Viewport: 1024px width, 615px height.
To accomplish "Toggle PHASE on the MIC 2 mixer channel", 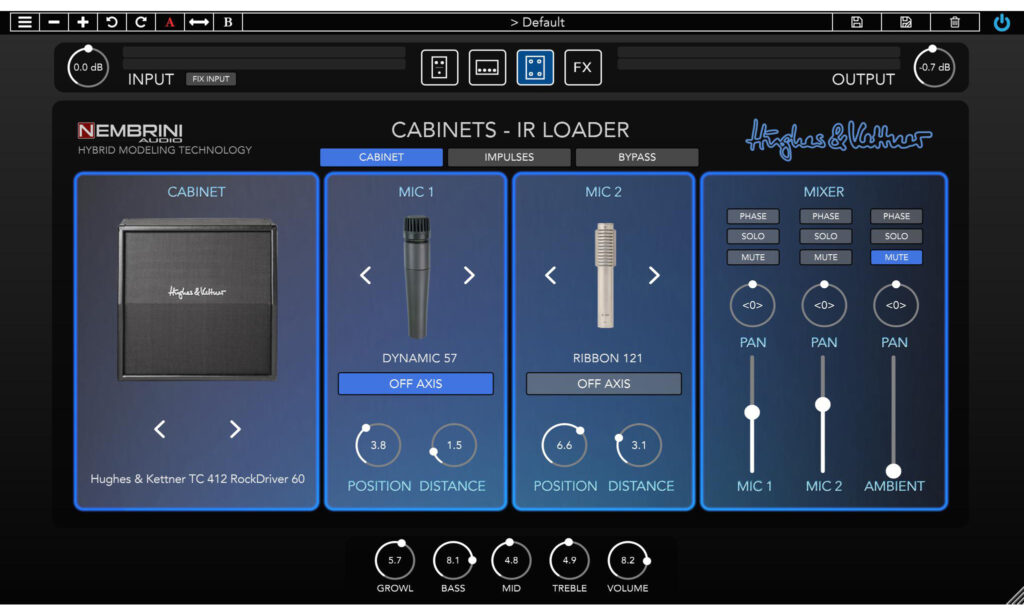I will pyautogui.click(x=825, y=216).
